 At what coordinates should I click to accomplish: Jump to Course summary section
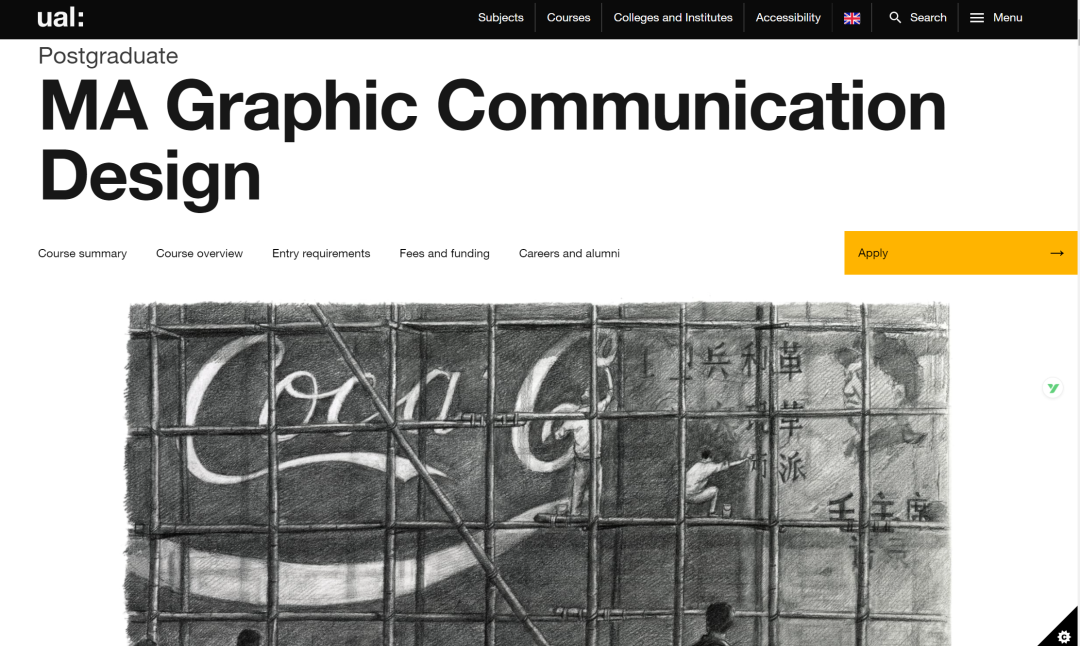pyautogui.click(x=83, y=253)
